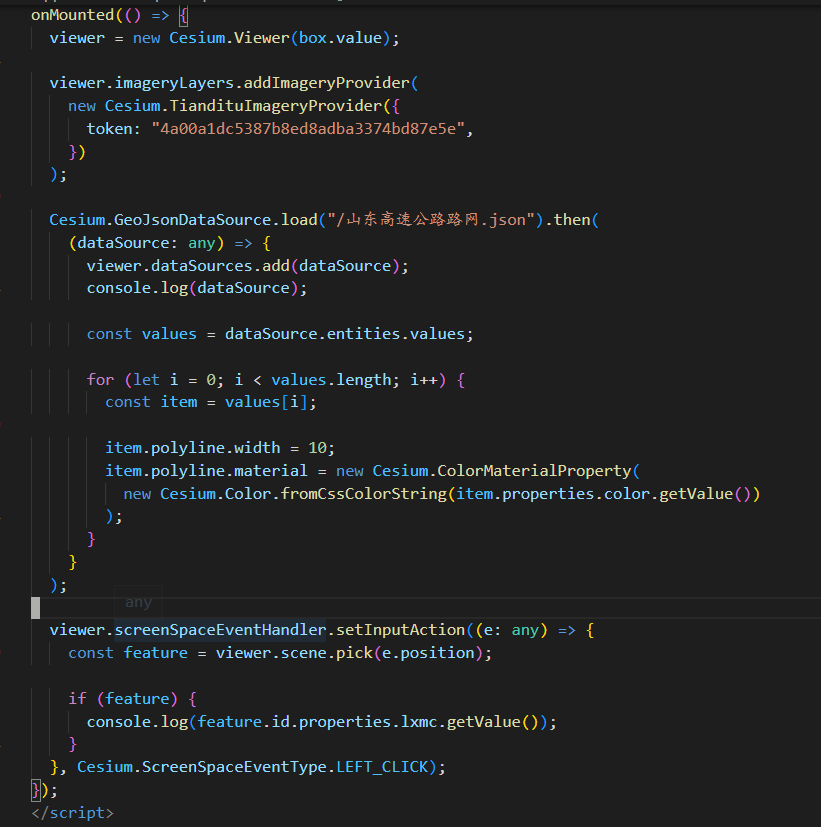Click the hover tooltip showing 'any'

tap(139, 602)
